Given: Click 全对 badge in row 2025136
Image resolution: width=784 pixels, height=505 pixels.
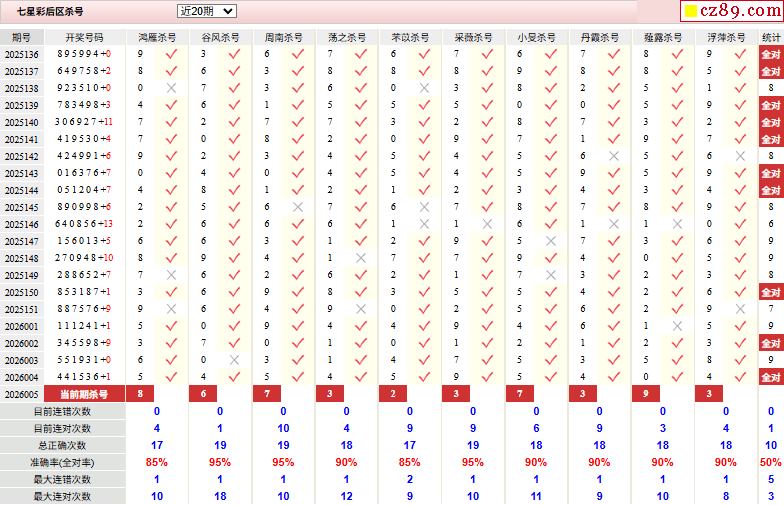Looking at the screenshot, I should [x=770, y=54].
